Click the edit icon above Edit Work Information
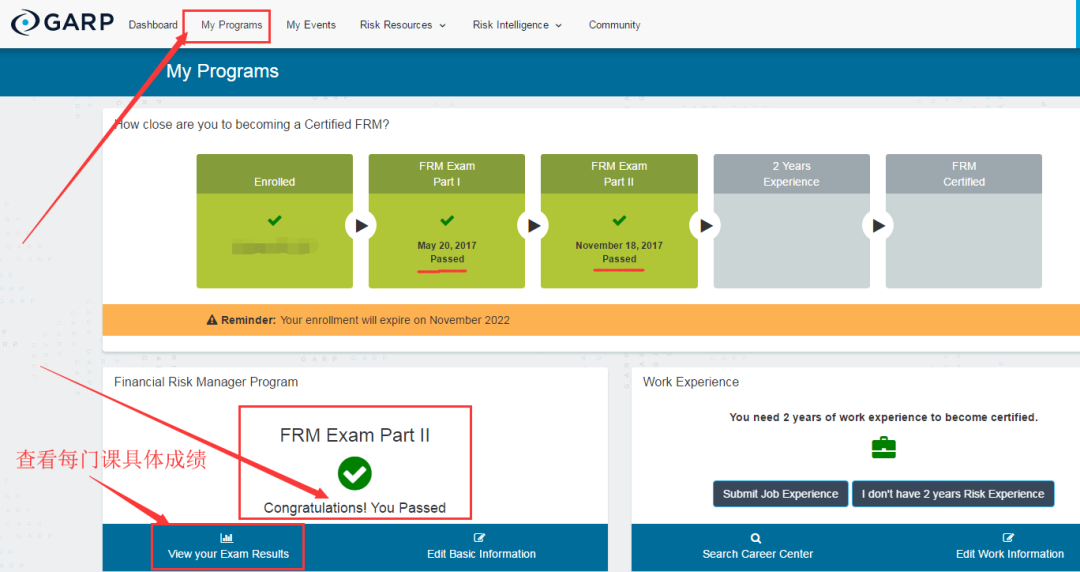The height and width of the screenshot is (572, 1080). 1008,538
